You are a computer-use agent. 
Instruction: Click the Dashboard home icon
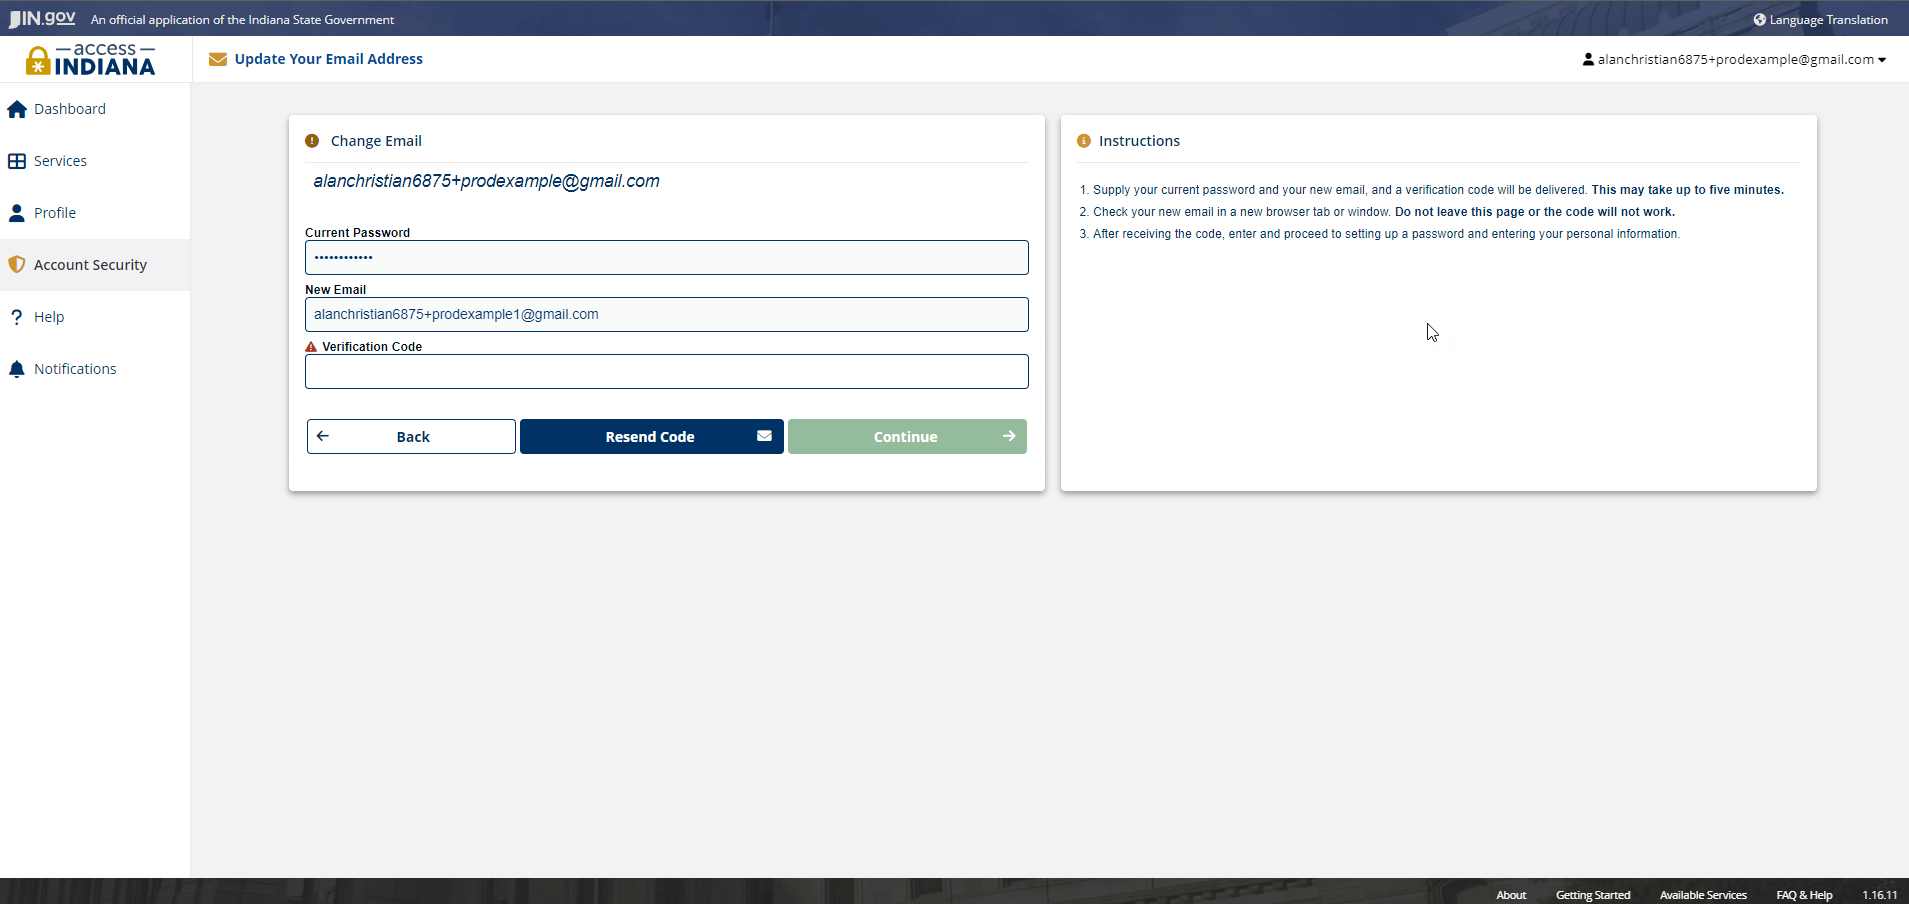tap(17, 110)
